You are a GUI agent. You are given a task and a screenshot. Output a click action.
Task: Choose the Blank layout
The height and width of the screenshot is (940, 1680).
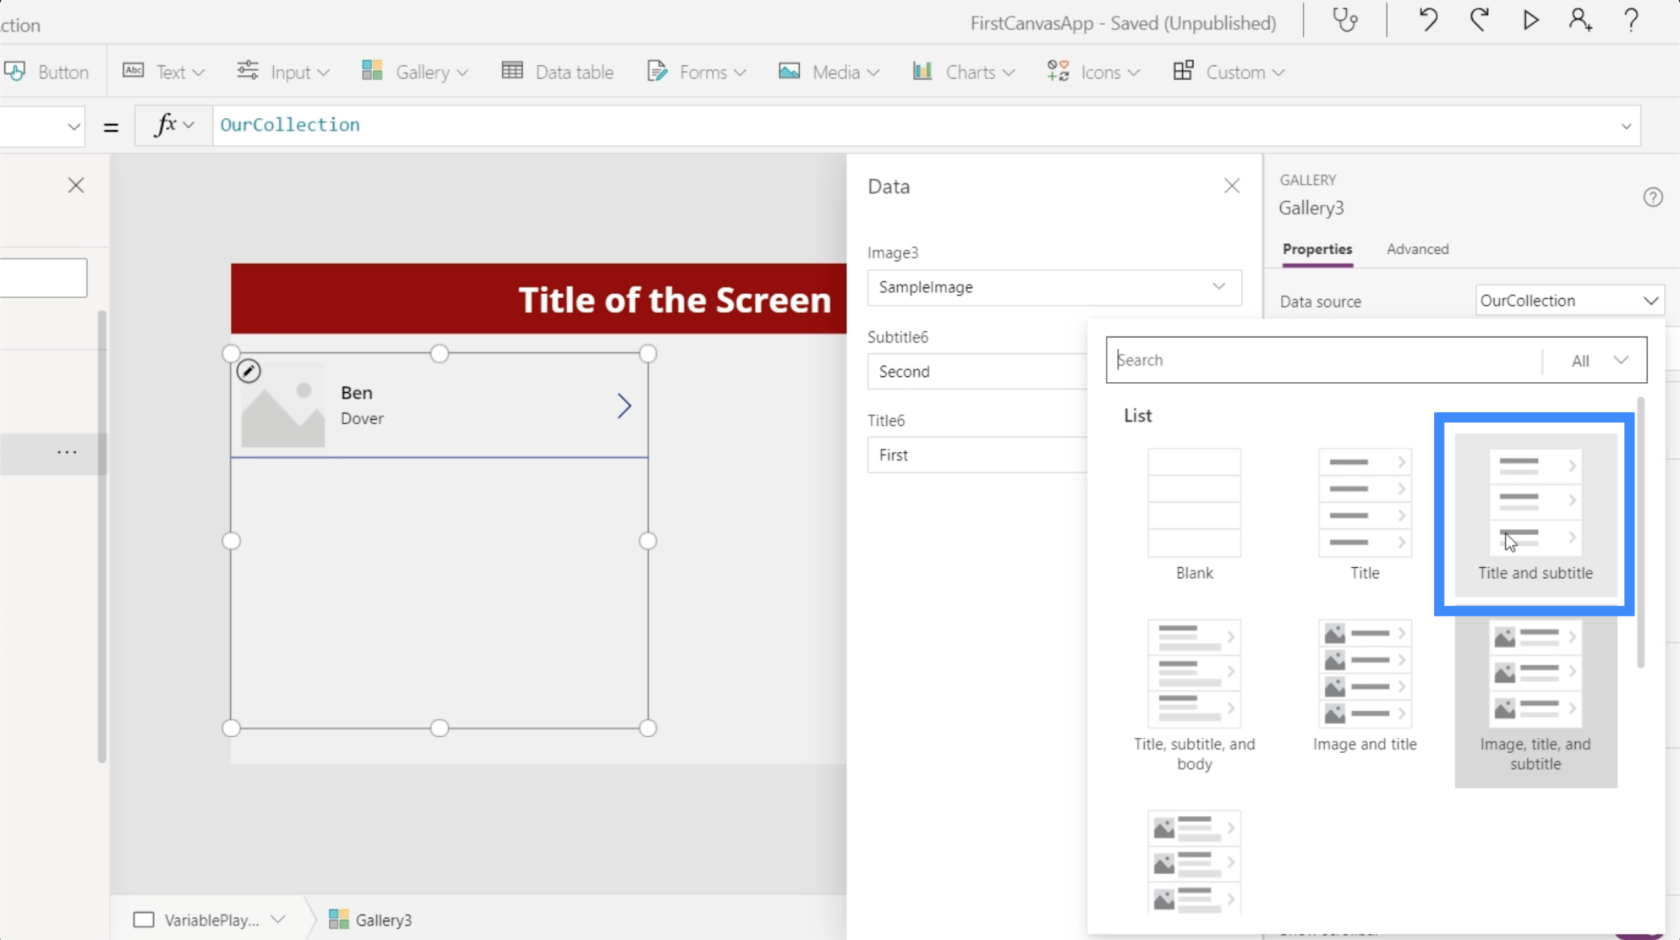(1194, 515)
